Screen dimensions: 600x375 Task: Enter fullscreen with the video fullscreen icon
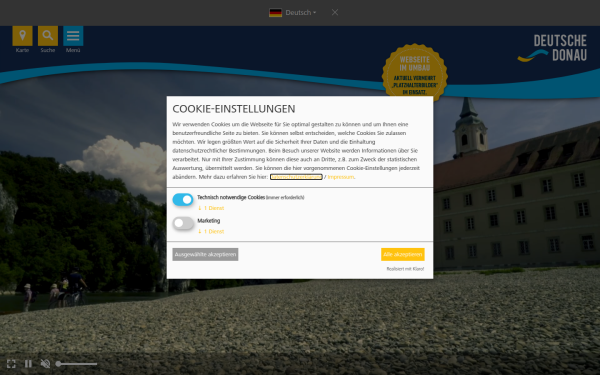click(11, 364)
